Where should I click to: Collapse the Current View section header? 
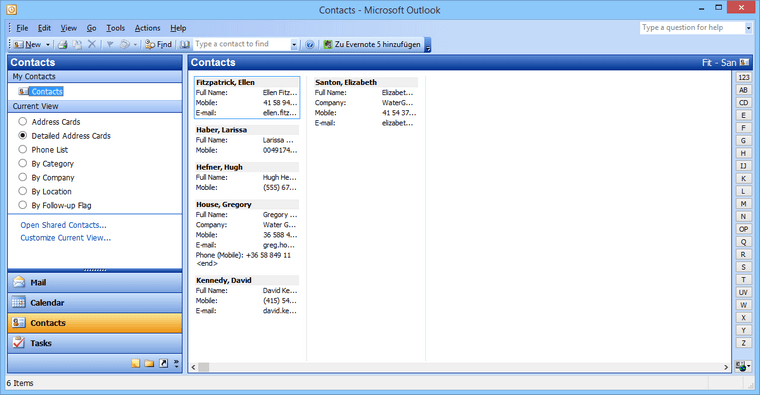point(95,106)
